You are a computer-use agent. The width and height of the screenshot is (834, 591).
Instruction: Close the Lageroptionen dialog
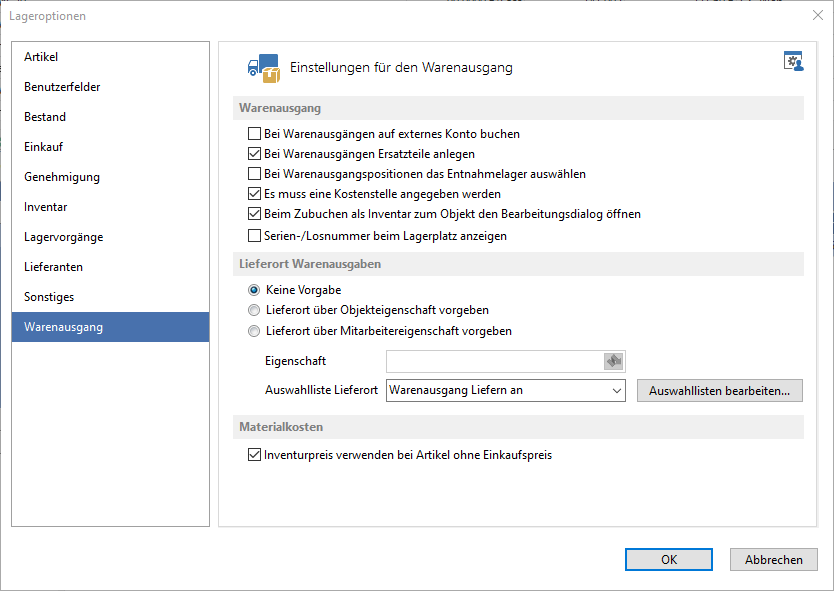tap(818, 15)
